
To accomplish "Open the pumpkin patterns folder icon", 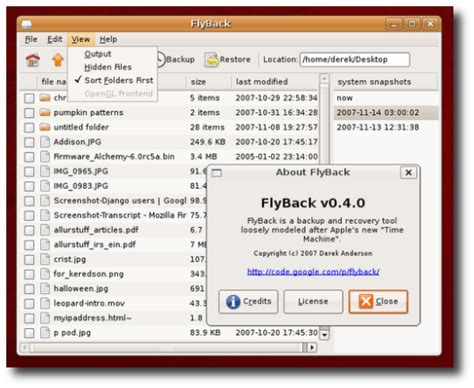I will (45, 112).
